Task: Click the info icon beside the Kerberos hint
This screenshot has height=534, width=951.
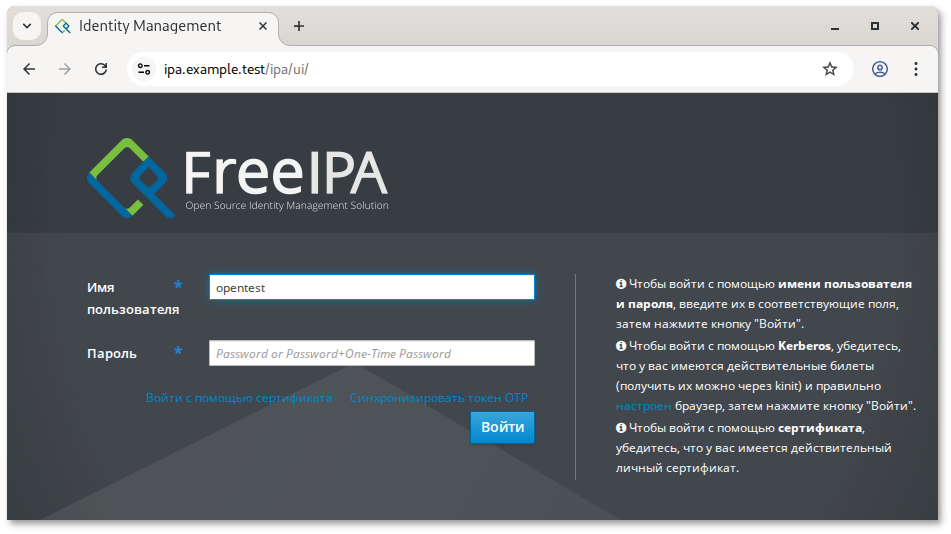Action: point(620,346)
